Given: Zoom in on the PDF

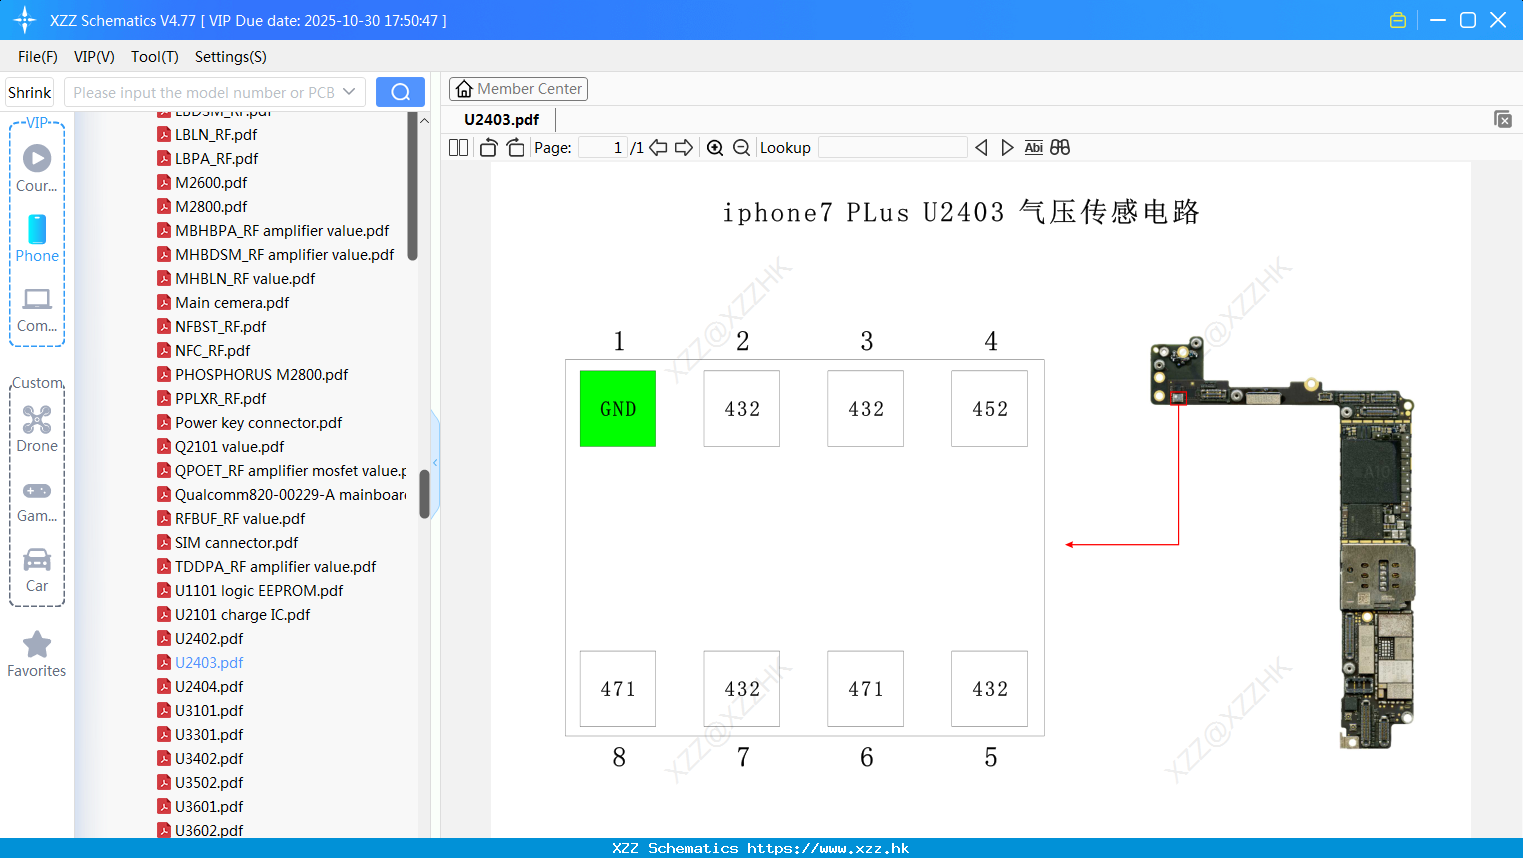Looking at the screenshot, I should (715, 148).
